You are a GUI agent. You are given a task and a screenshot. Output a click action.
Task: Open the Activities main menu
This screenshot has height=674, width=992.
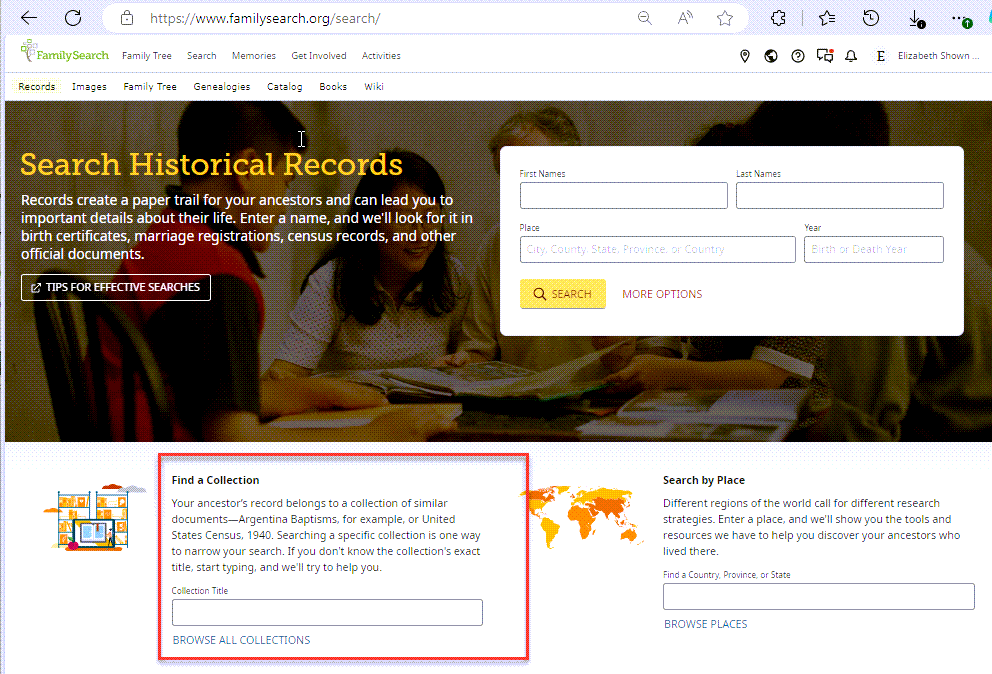coord(381,56)
